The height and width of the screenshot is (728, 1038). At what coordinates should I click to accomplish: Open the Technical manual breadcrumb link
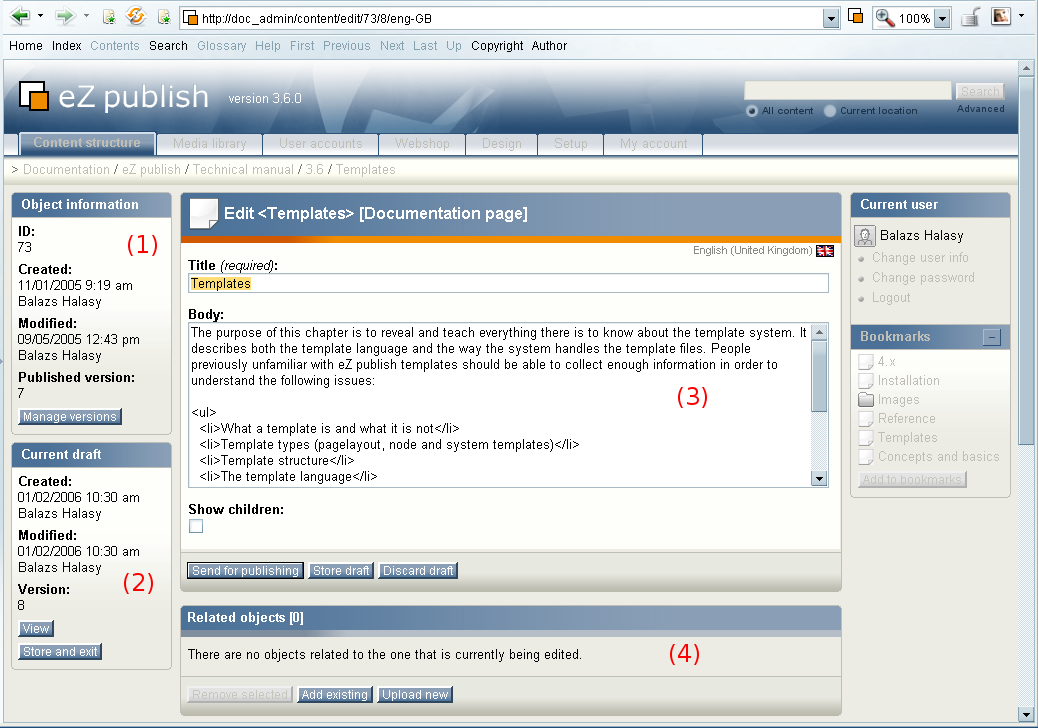[244, 169]
